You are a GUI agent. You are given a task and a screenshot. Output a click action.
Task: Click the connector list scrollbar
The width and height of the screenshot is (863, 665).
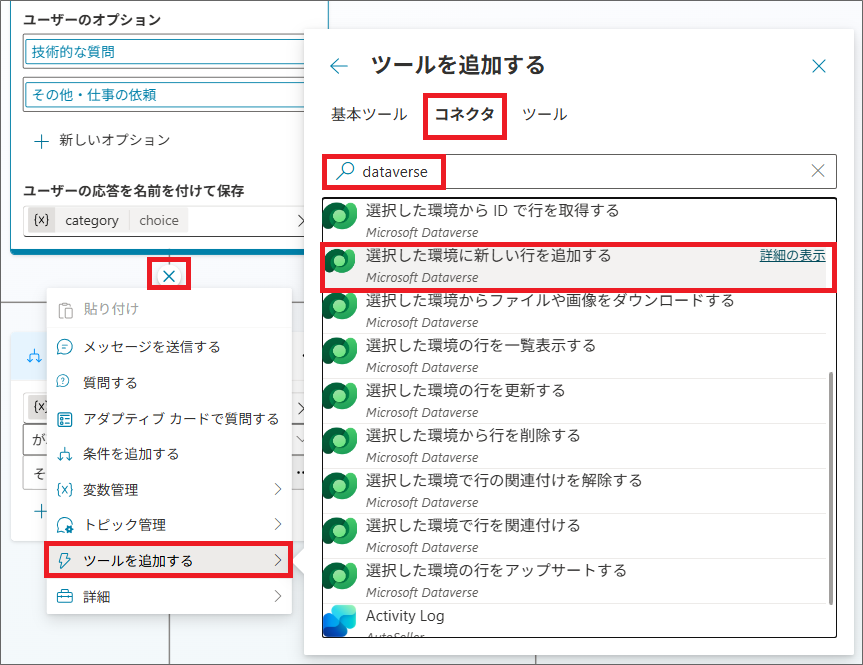point(831,488)
